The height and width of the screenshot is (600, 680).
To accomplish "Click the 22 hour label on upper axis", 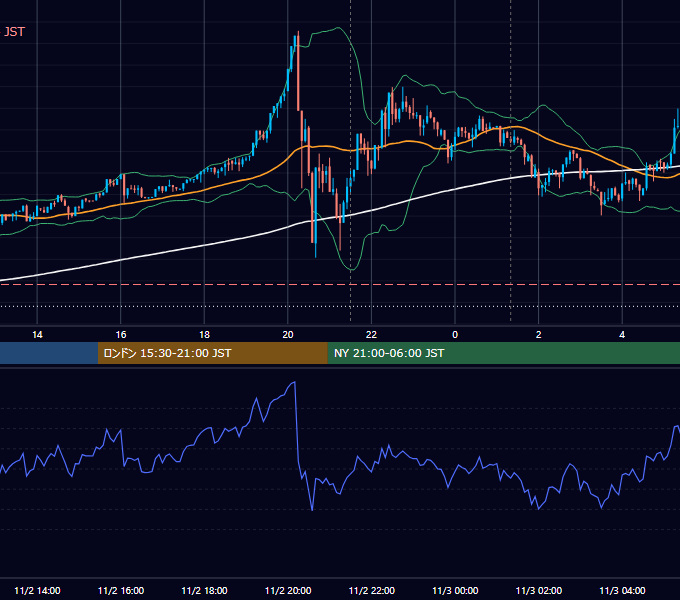I will pyautogui.click(x=371, y=335).
